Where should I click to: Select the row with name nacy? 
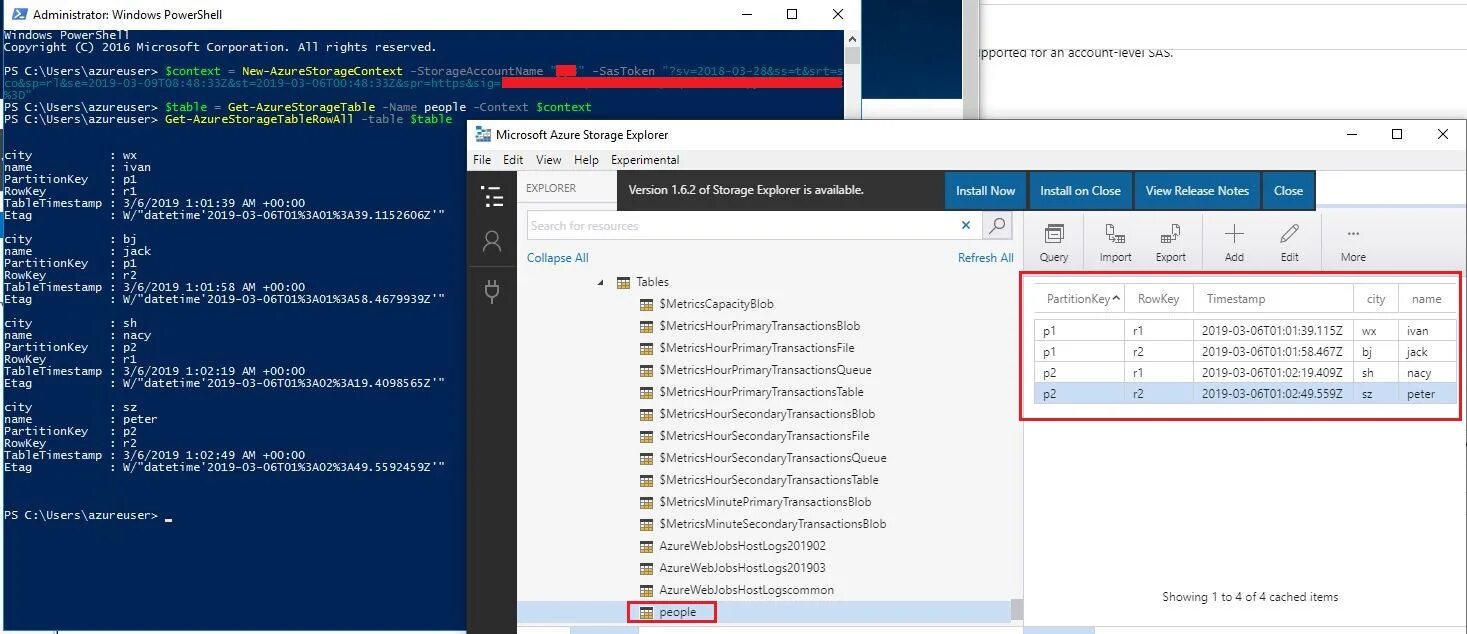1245,373
